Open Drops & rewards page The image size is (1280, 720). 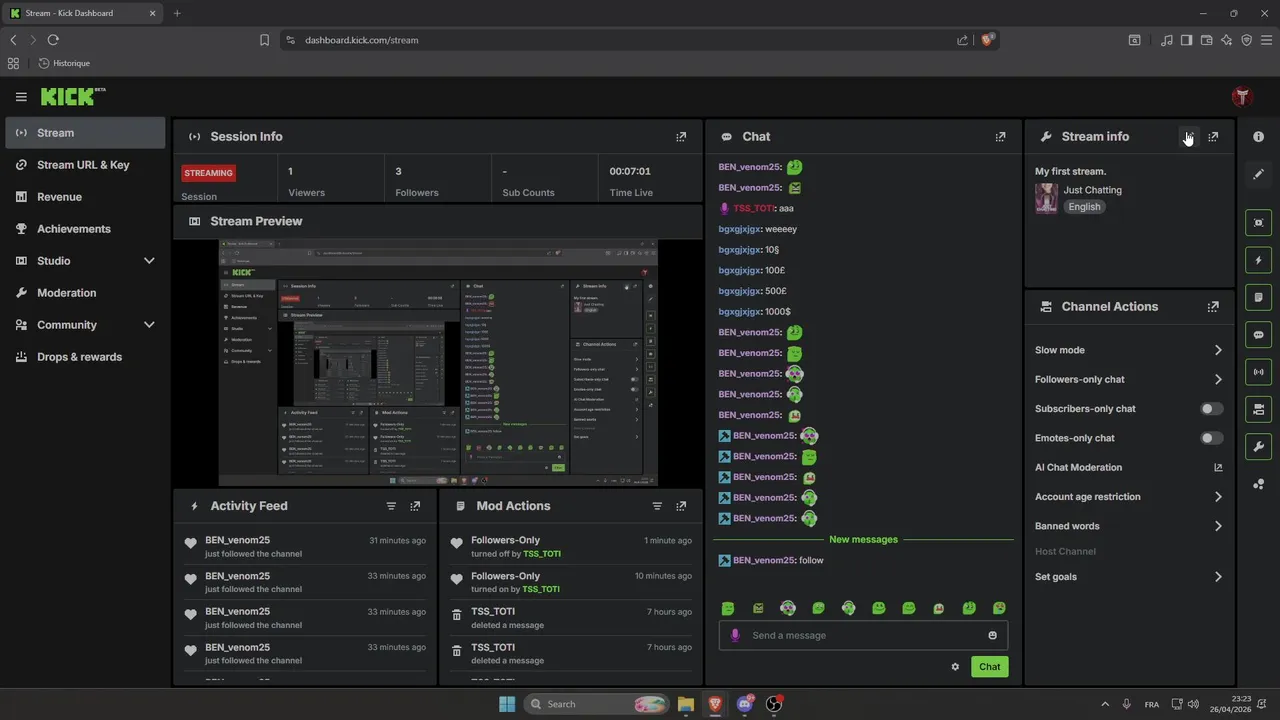pos(85,357)
